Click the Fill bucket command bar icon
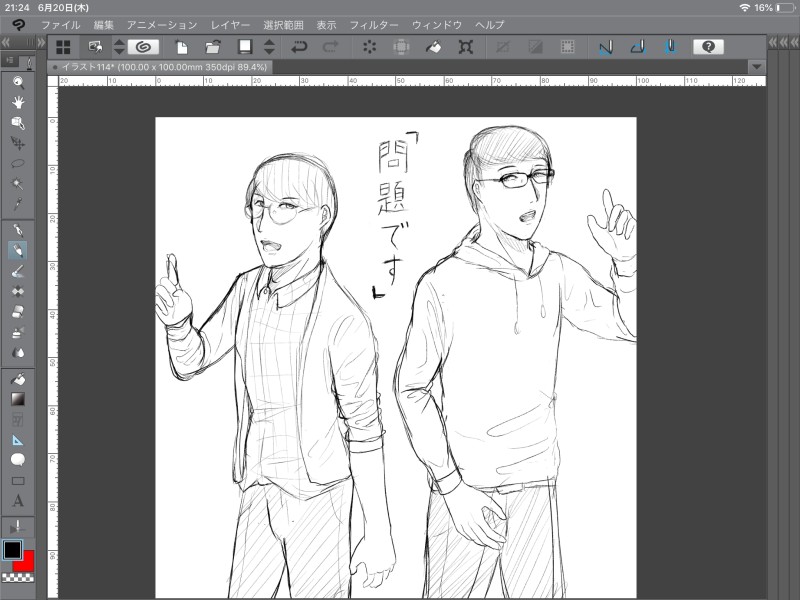The image size is (800, 600). [434, 47]
